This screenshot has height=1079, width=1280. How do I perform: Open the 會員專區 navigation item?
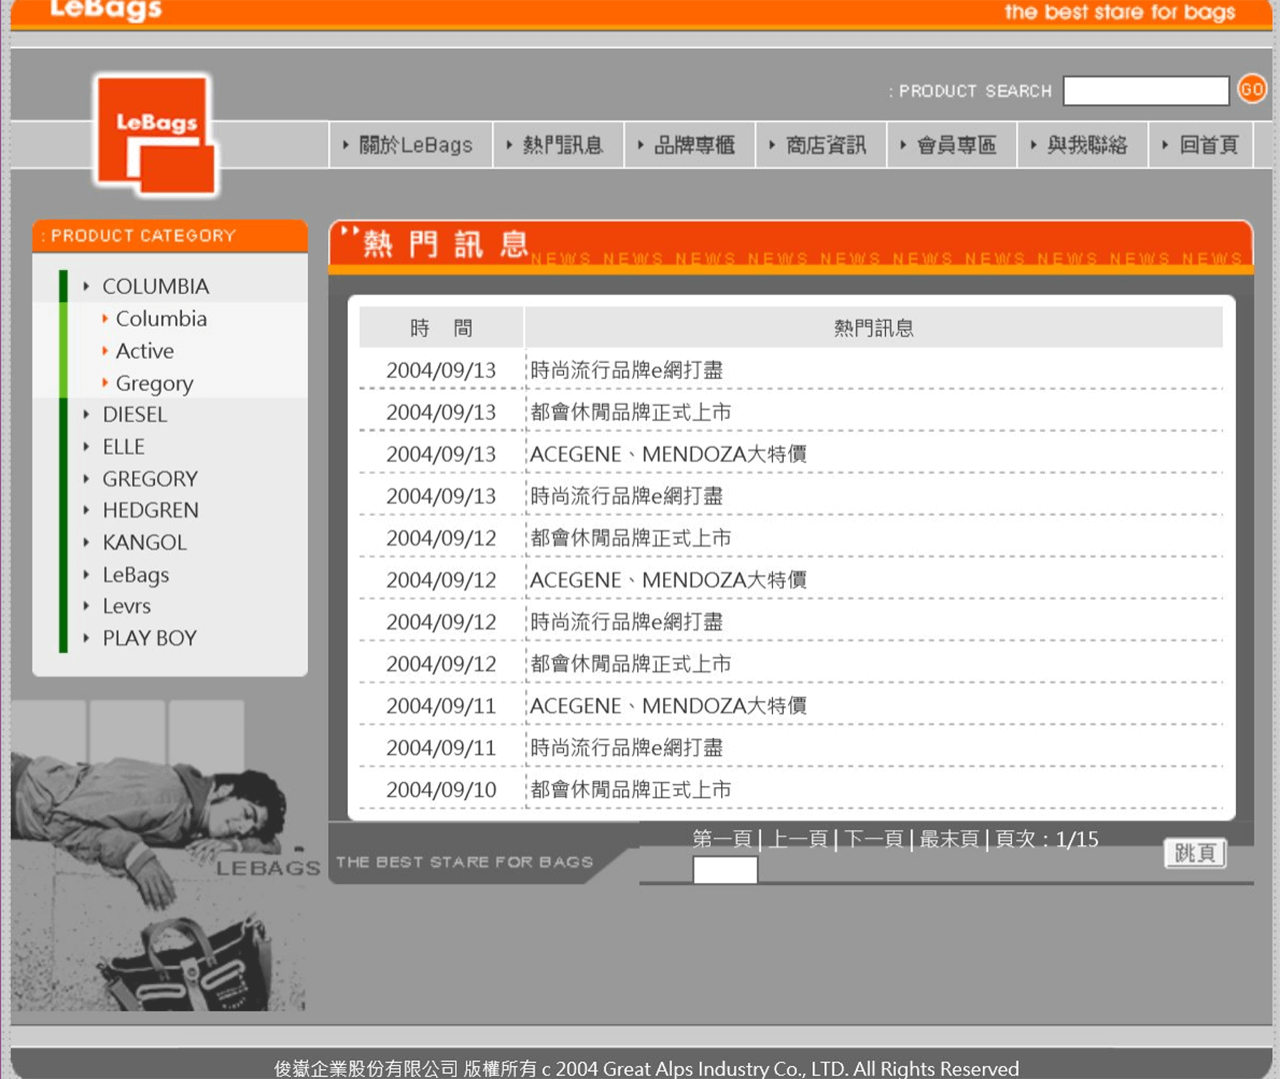click(x=949, y=145)
